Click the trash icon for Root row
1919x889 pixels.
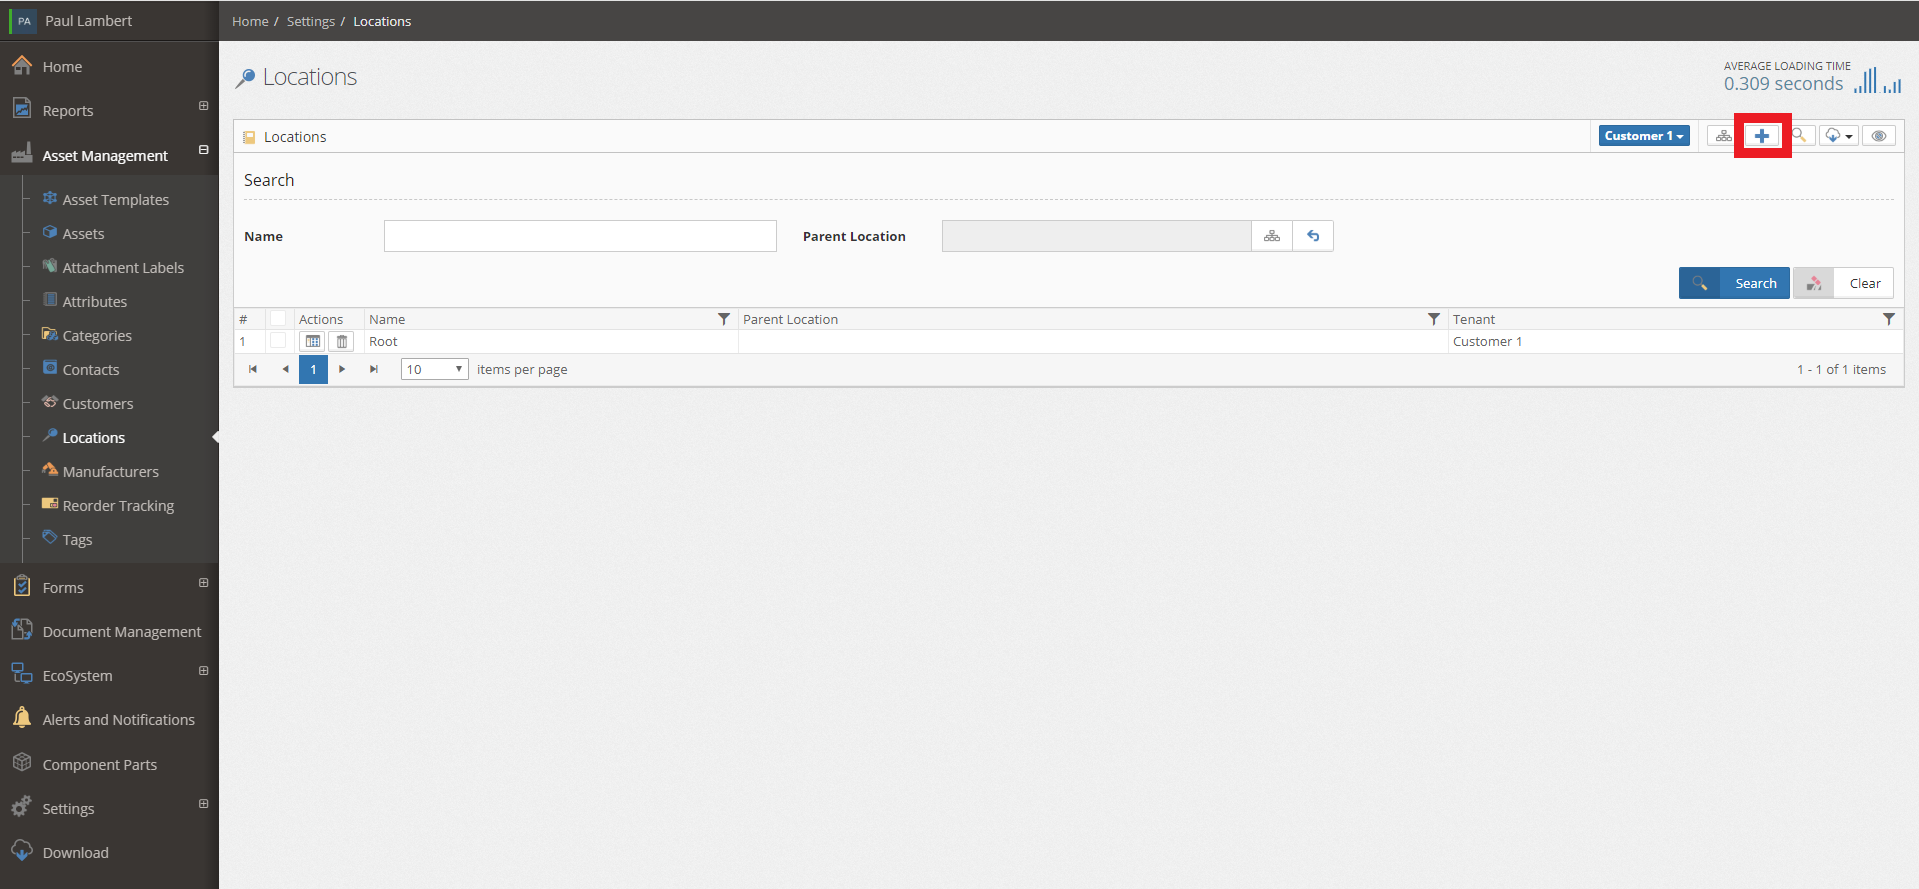342,342
